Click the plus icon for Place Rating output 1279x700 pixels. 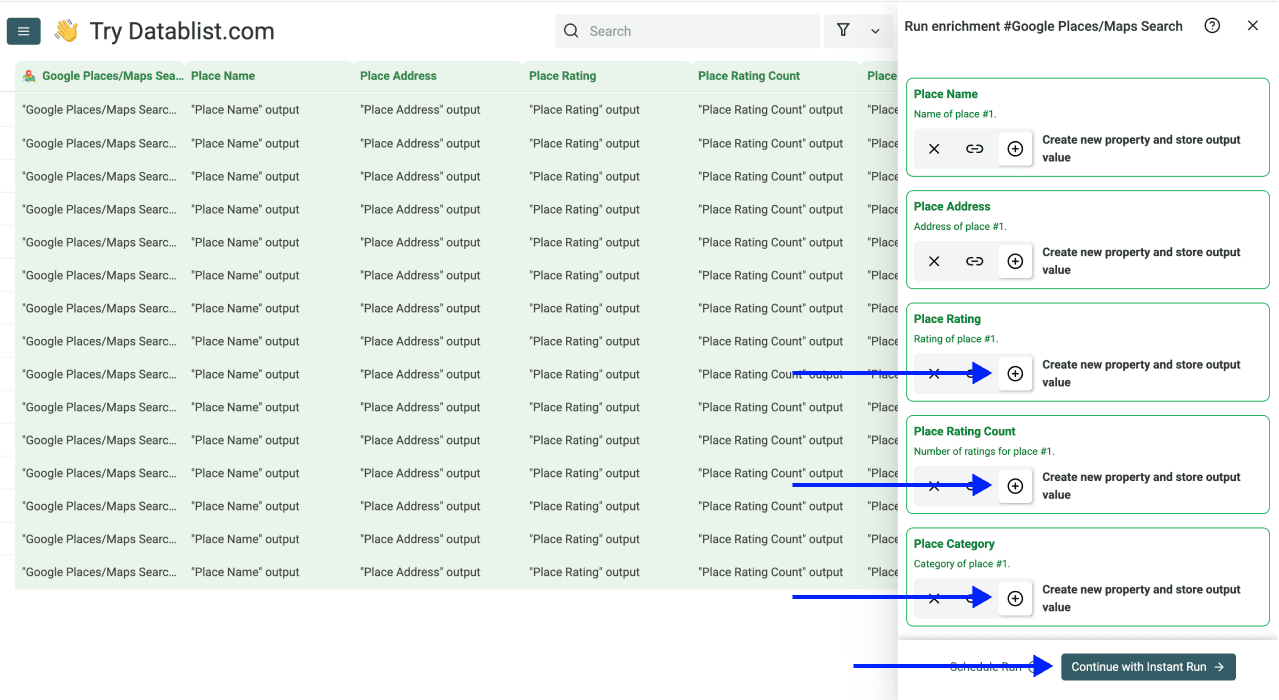click(1015, 373)
